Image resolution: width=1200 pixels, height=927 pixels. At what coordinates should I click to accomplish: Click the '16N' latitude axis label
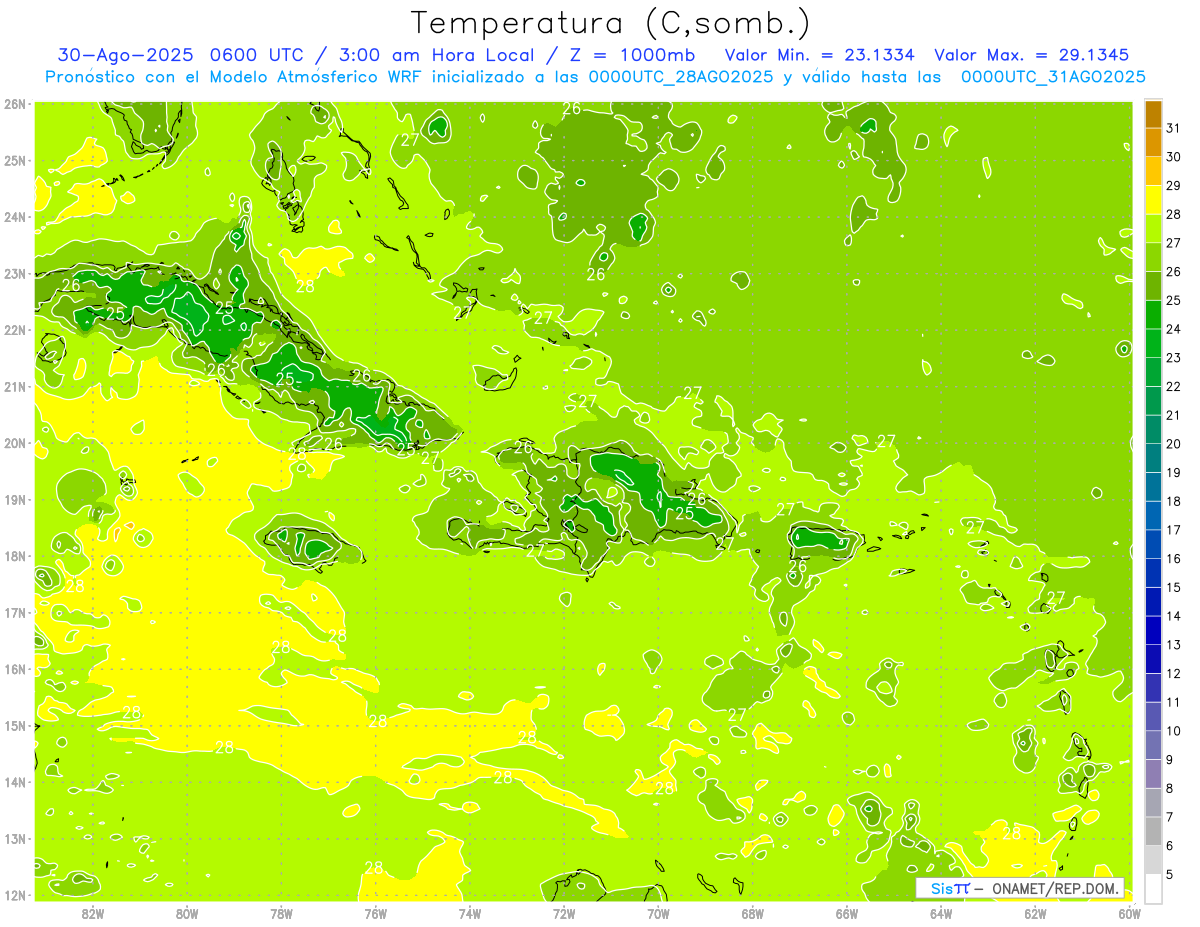point(14,669)
